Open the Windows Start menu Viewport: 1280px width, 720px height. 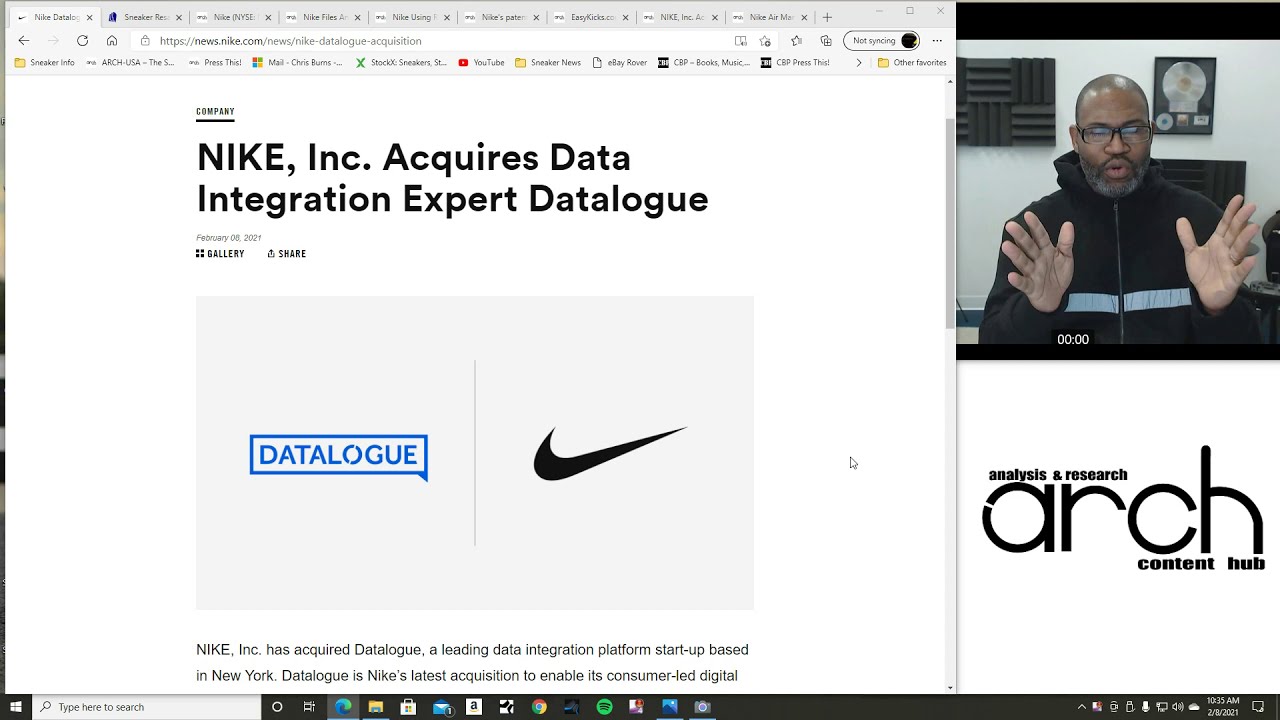click(16, 707)
